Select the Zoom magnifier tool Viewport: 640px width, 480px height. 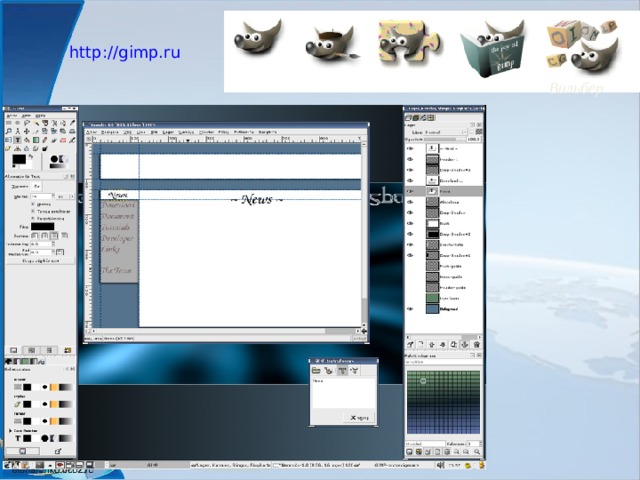point(9,131)
